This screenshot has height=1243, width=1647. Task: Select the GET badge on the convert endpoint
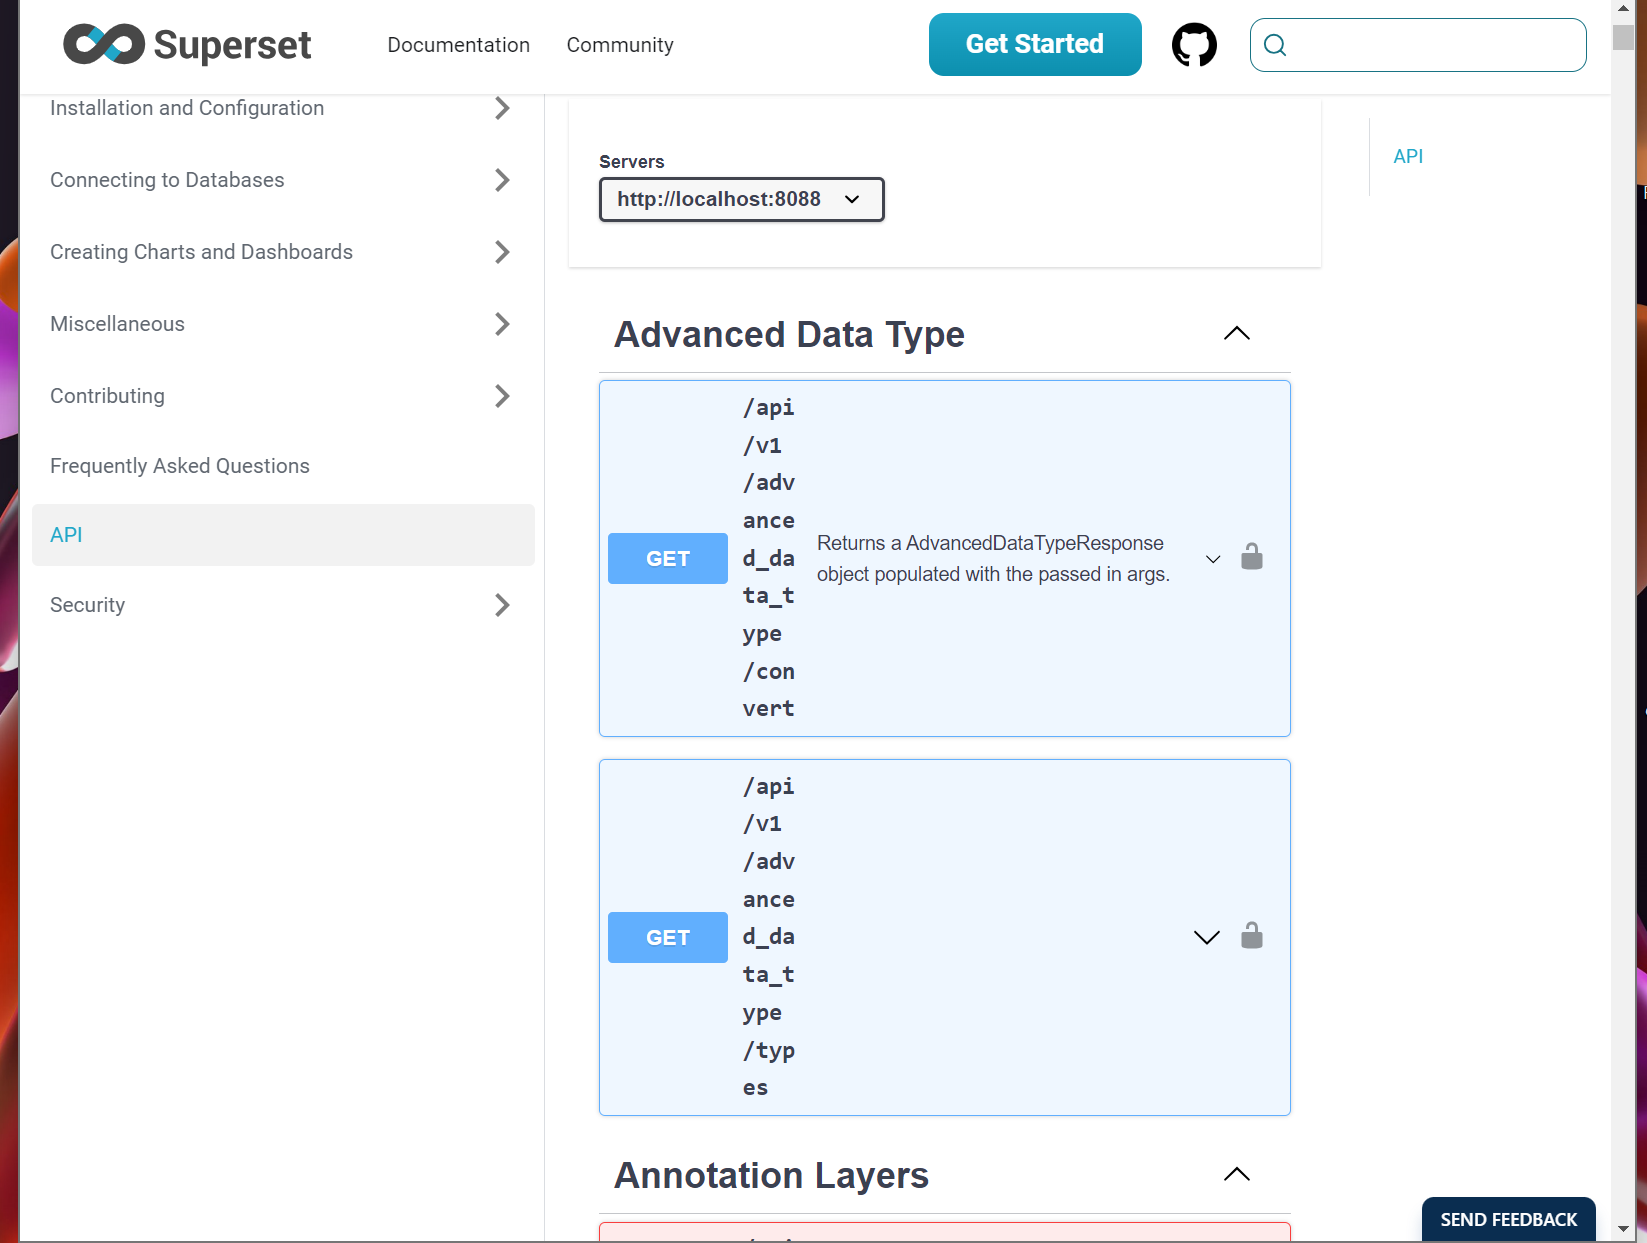[667, 558]
